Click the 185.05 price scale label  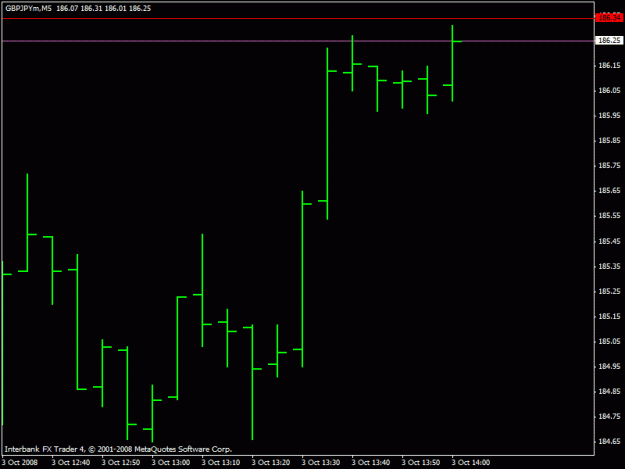point(609,341)
